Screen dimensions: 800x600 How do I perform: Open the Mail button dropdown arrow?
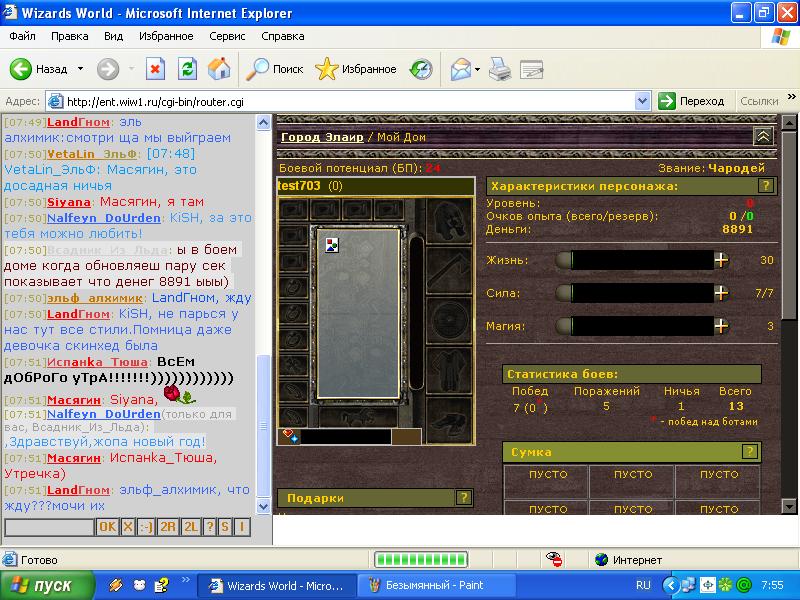[x=478, y=69]
